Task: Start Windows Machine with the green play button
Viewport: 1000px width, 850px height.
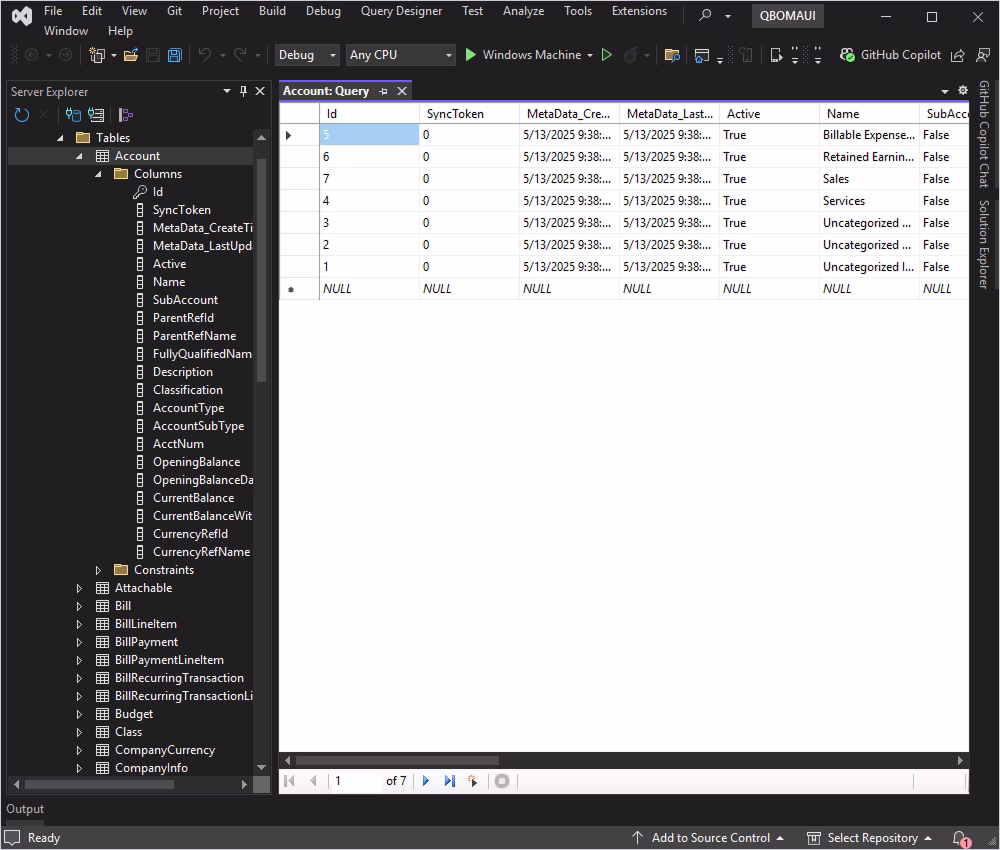Action: pos(471,55)
